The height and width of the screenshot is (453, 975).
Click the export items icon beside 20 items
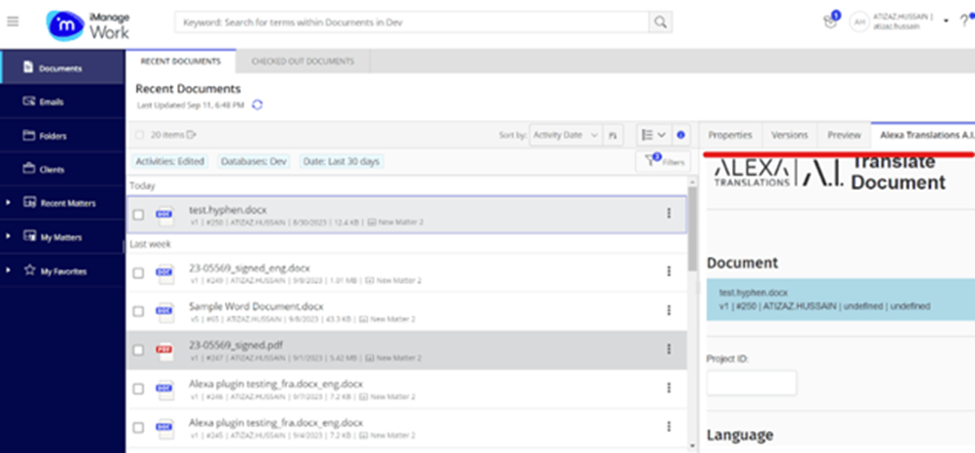[192, 134]
